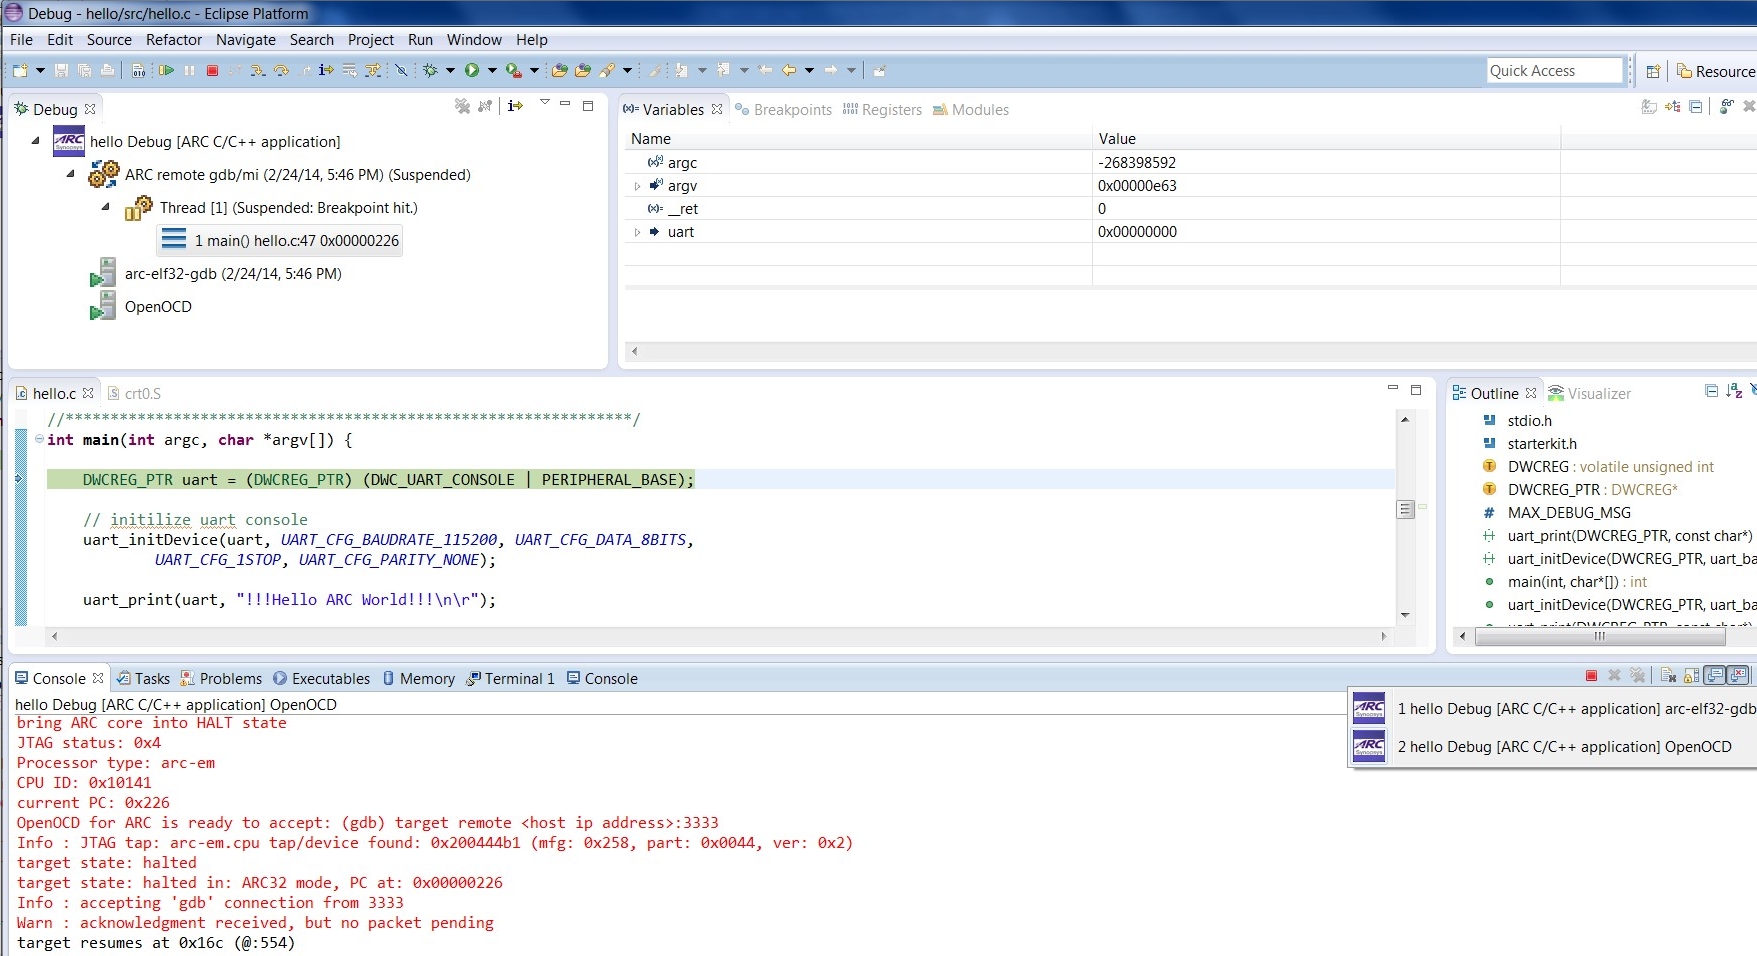
Task: Click the green Run icon in the toolbar
Action: [472, 70]
